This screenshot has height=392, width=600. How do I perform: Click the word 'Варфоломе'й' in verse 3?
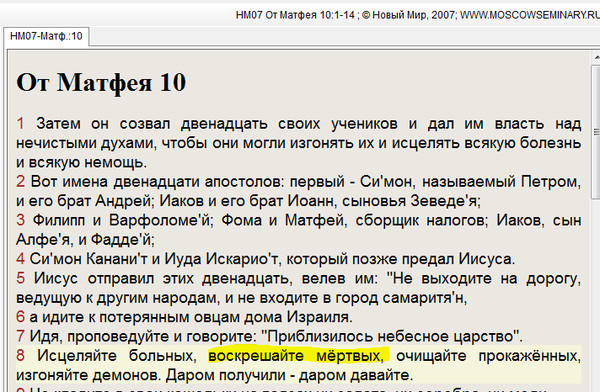click(159, 220)
